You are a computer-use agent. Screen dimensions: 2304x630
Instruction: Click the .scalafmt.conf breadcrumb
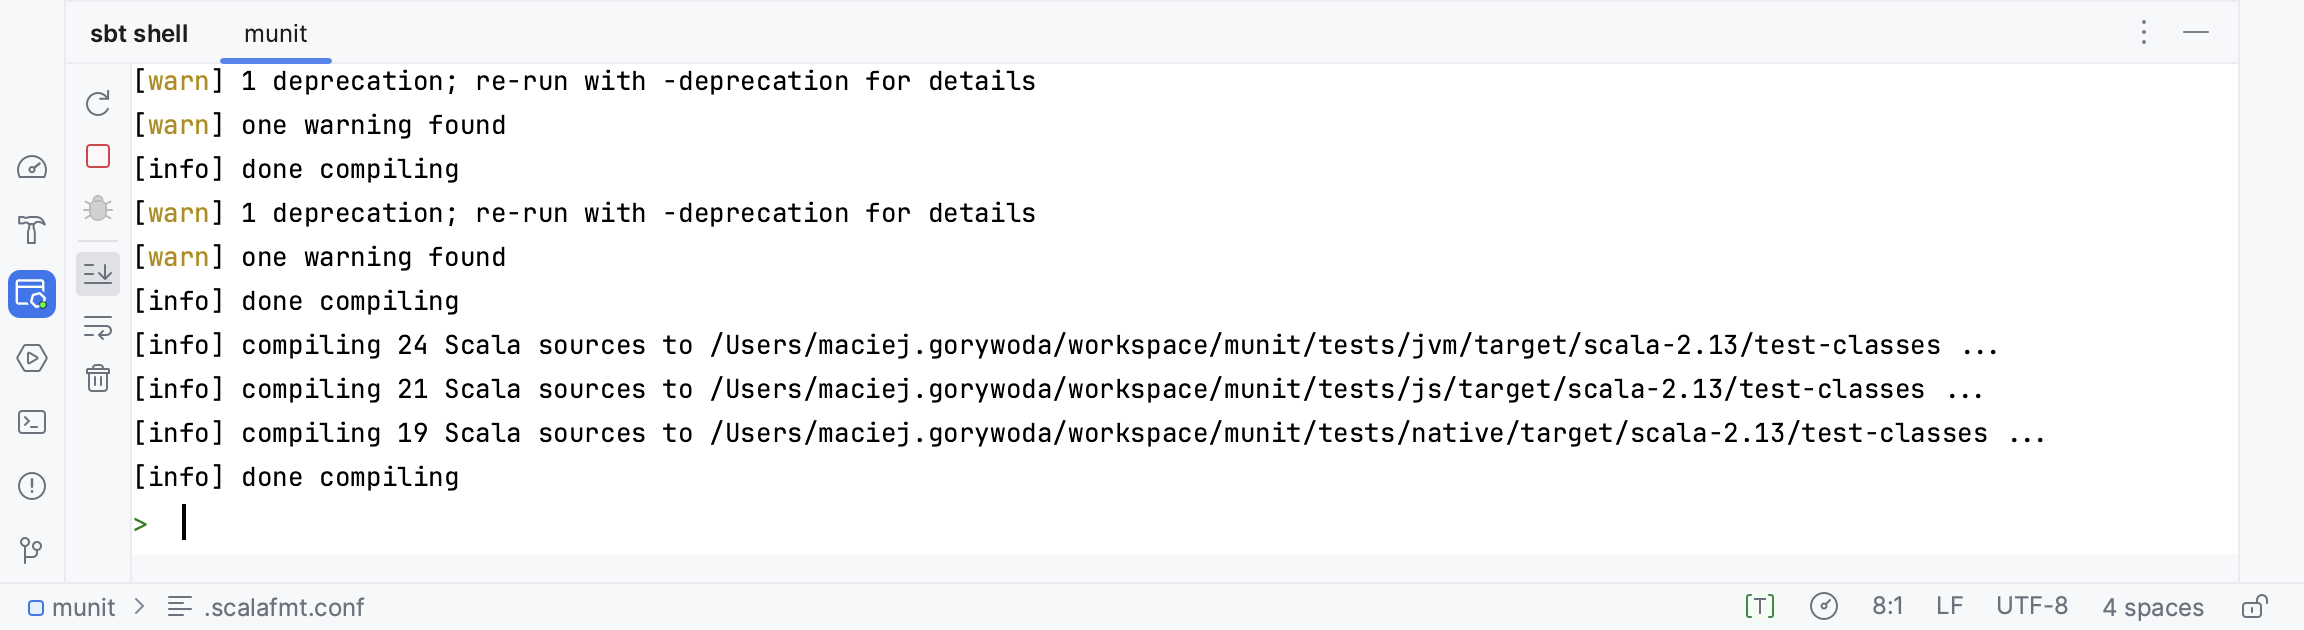pos(284,607)
